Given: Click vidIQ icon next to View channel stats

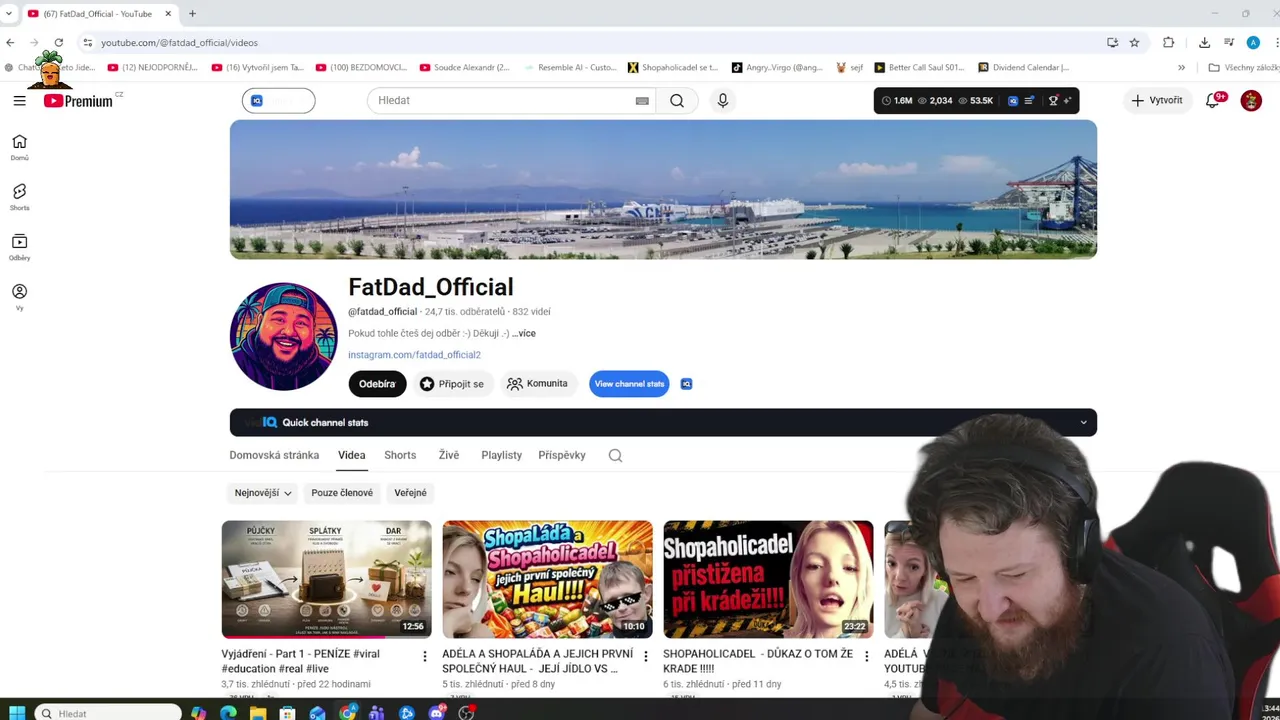Looking at the screenshot, I should (x=686, y=384).
